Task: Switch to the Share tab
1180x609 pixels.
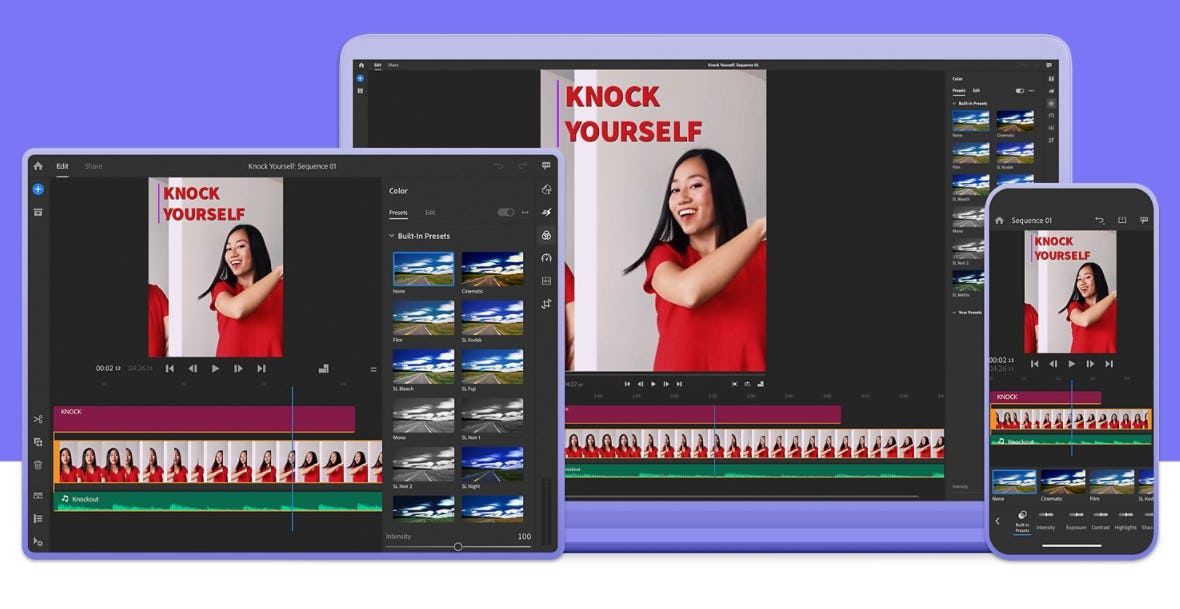Action: pos(93,166)
